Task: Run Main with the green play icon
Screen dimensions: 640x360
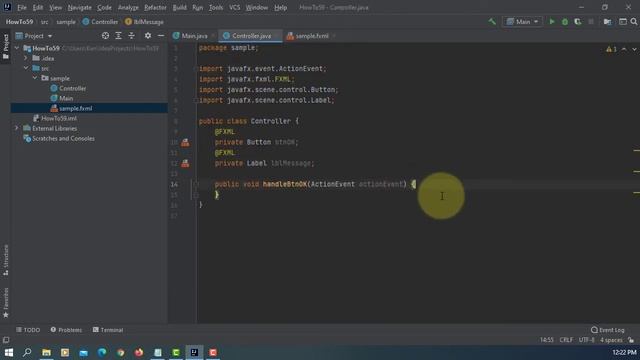Action: point(552,22)
